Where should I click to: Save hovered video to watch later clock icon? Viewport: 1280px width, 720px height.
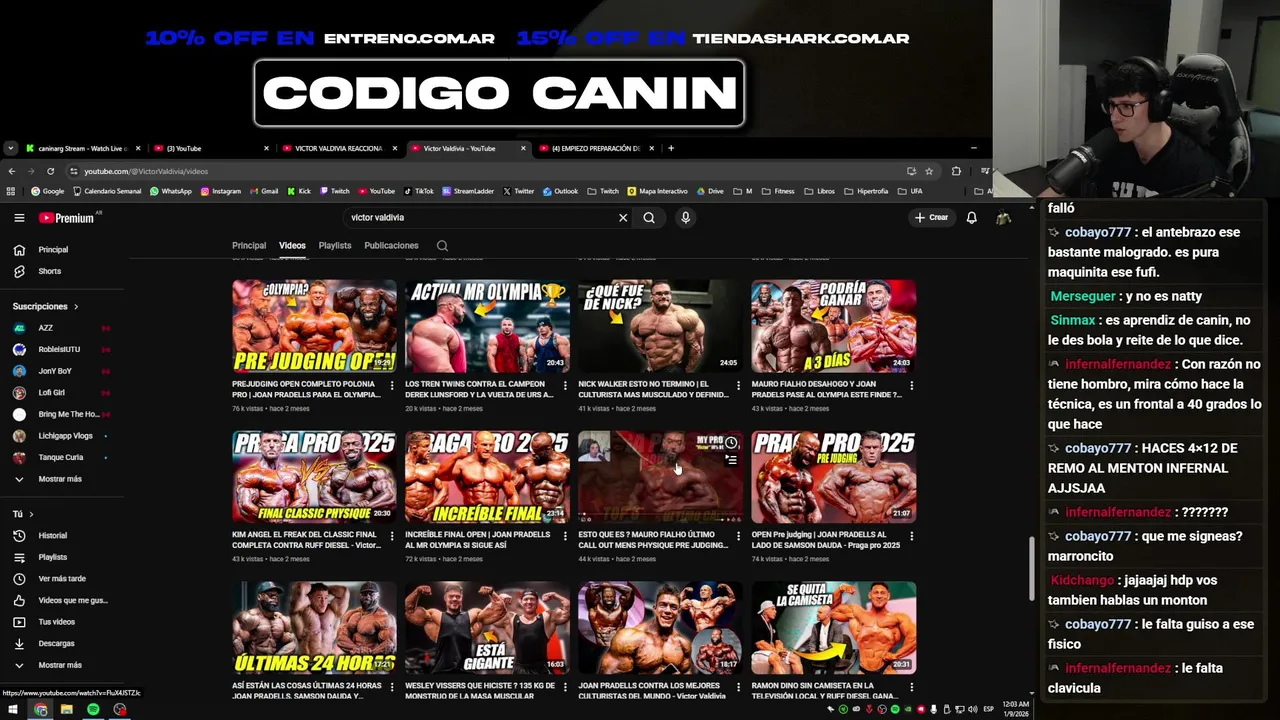[x=731, y=442]
